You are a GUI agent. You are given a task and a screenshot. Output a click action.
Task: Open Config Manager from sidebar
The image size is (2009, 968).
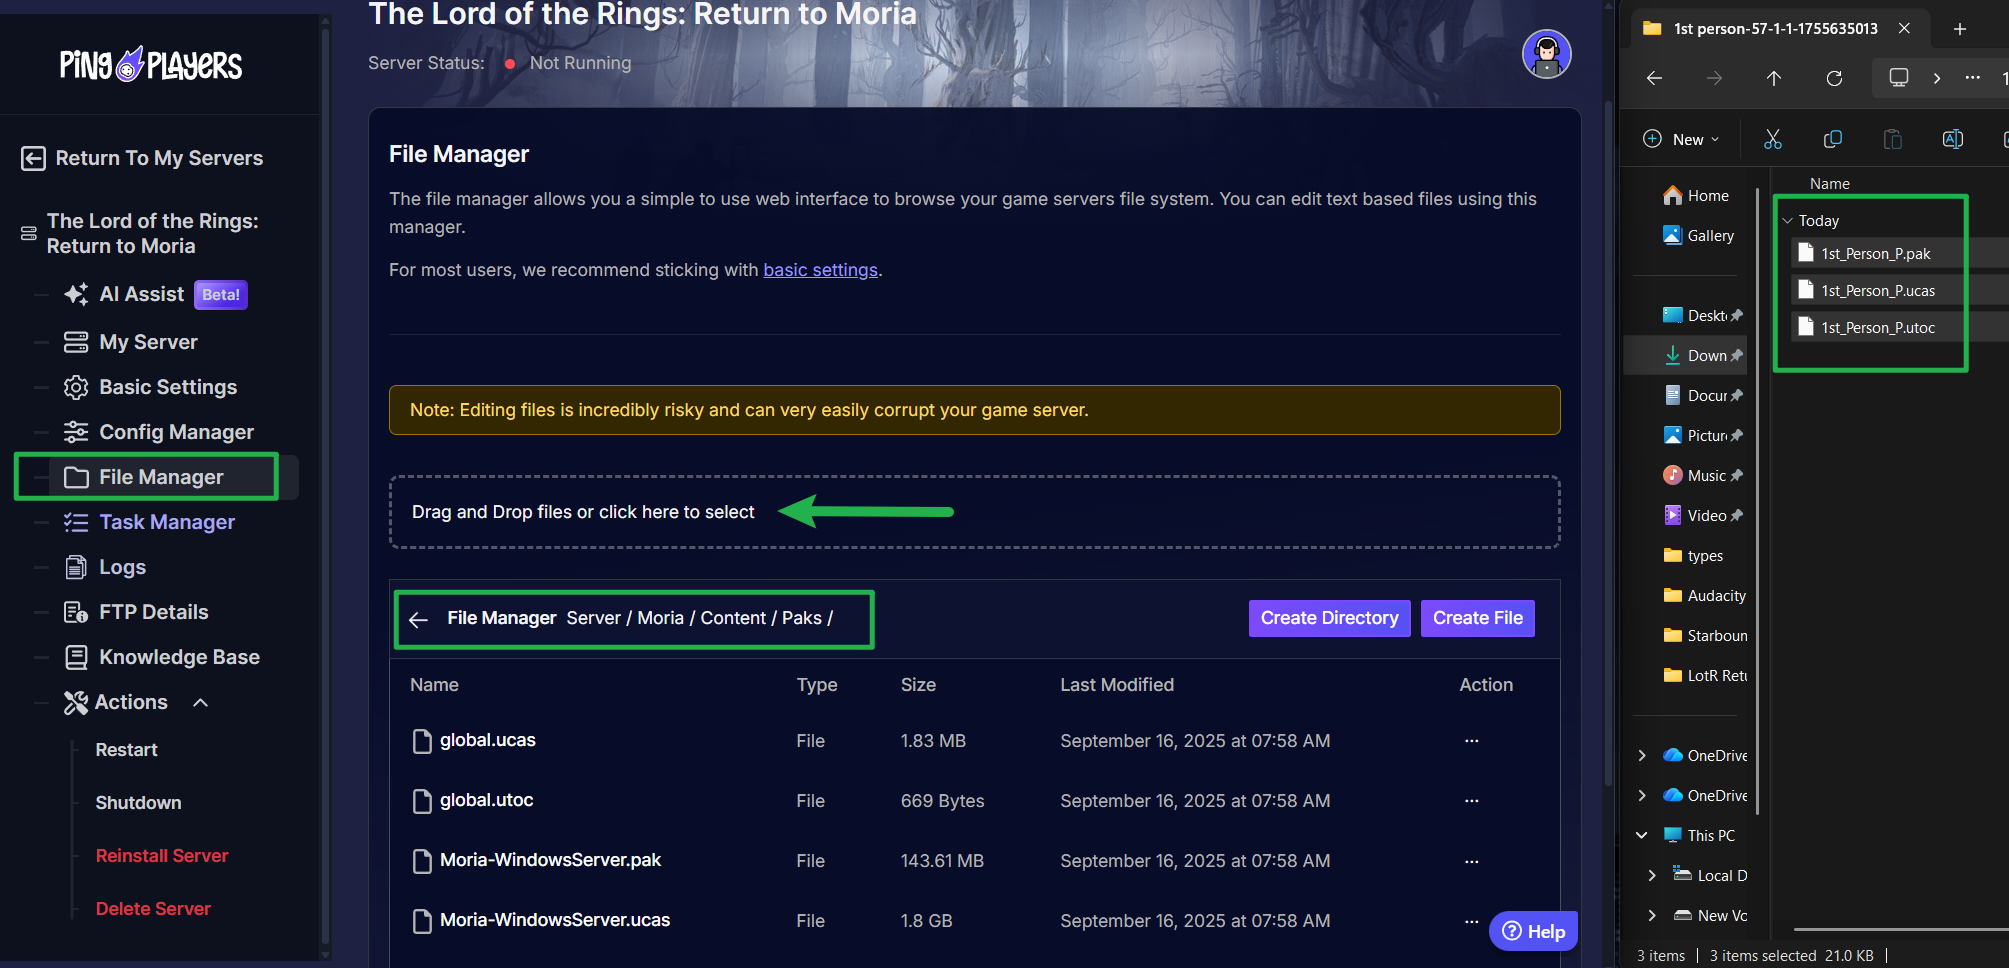coord(176,432)
